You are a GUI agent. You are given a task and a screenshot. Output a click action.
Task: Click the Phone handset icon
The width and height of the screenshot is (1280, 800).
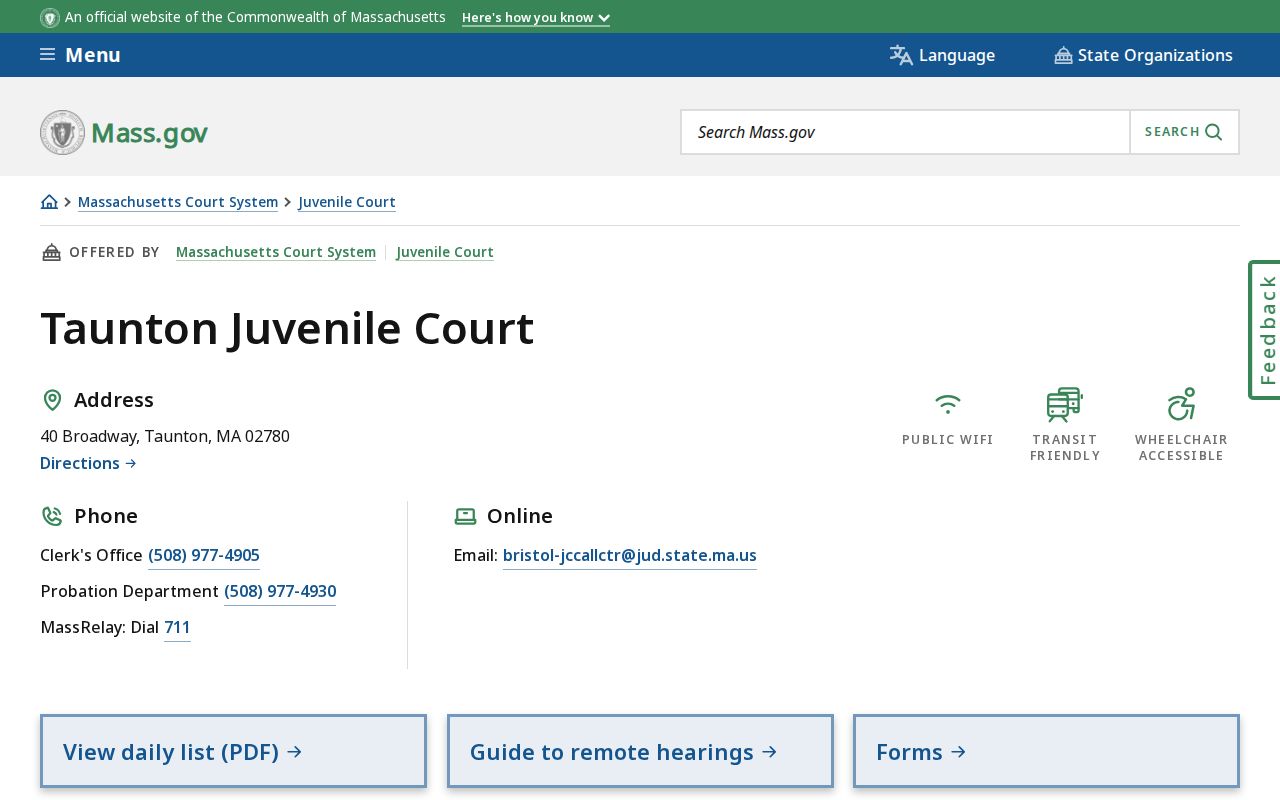tap(52, 516)
